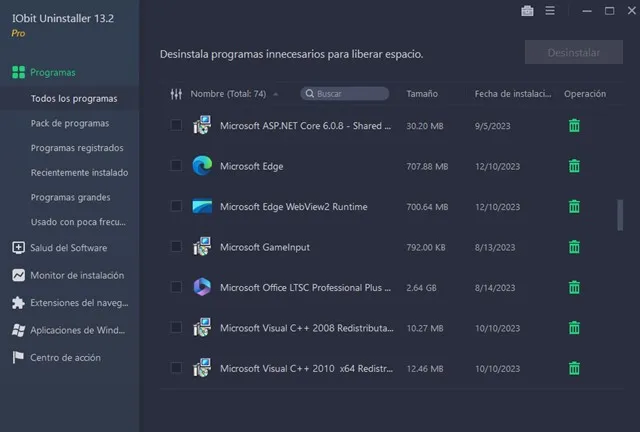Click the toolbox icon in title bar
640x432 pixels.
pyautogui.click(x=527, y=11)
